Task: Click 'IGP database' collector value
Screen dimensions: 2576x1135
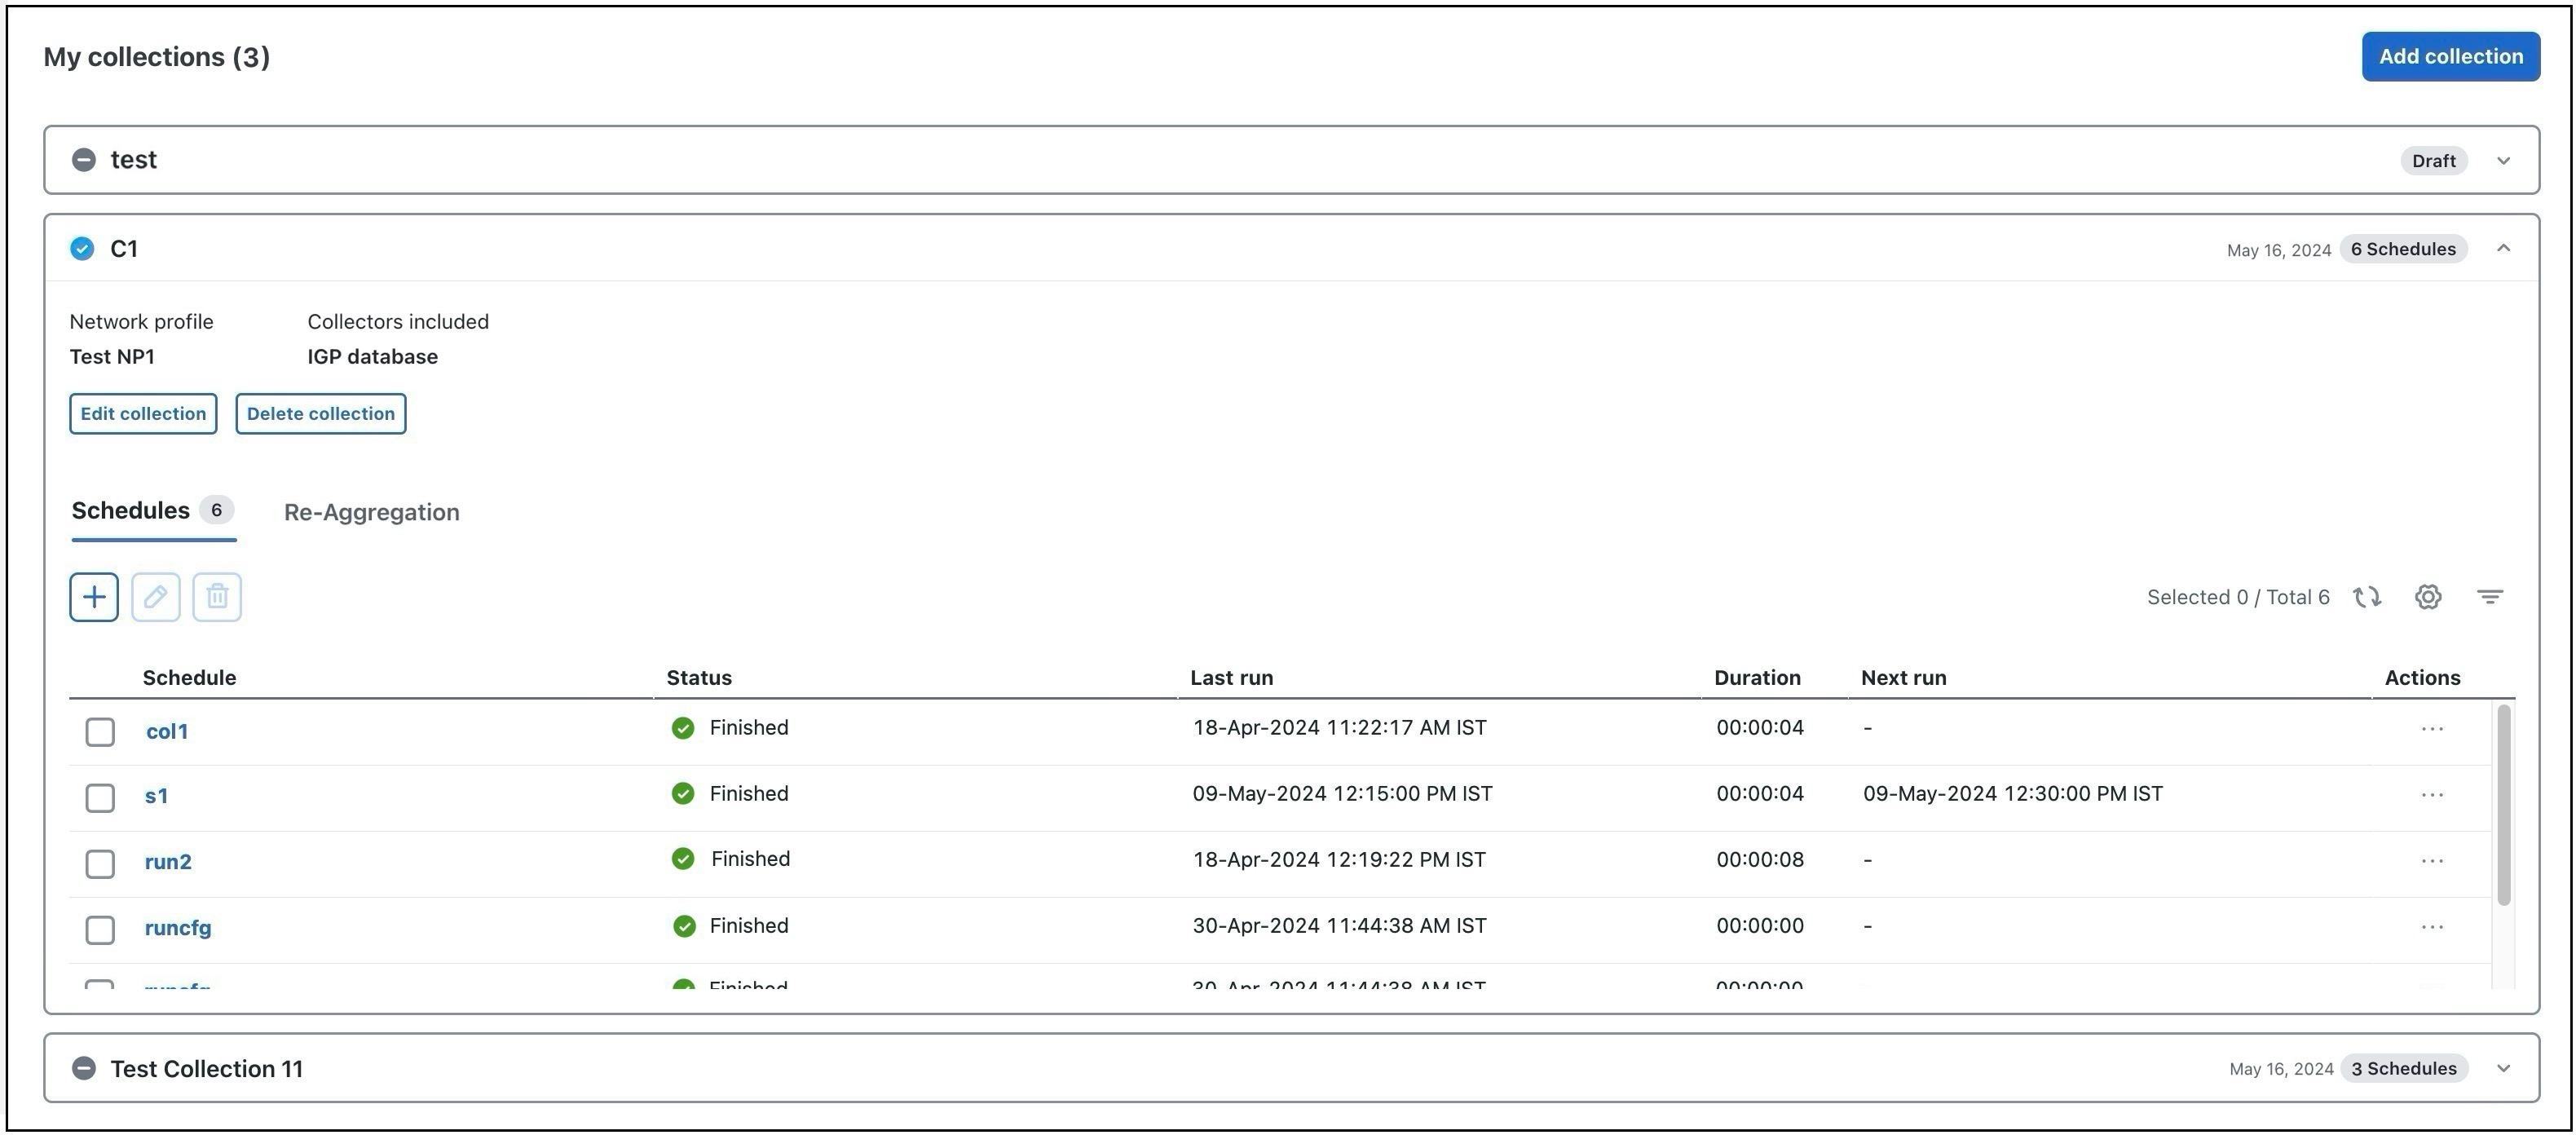Action: click(x=373, y=357)
